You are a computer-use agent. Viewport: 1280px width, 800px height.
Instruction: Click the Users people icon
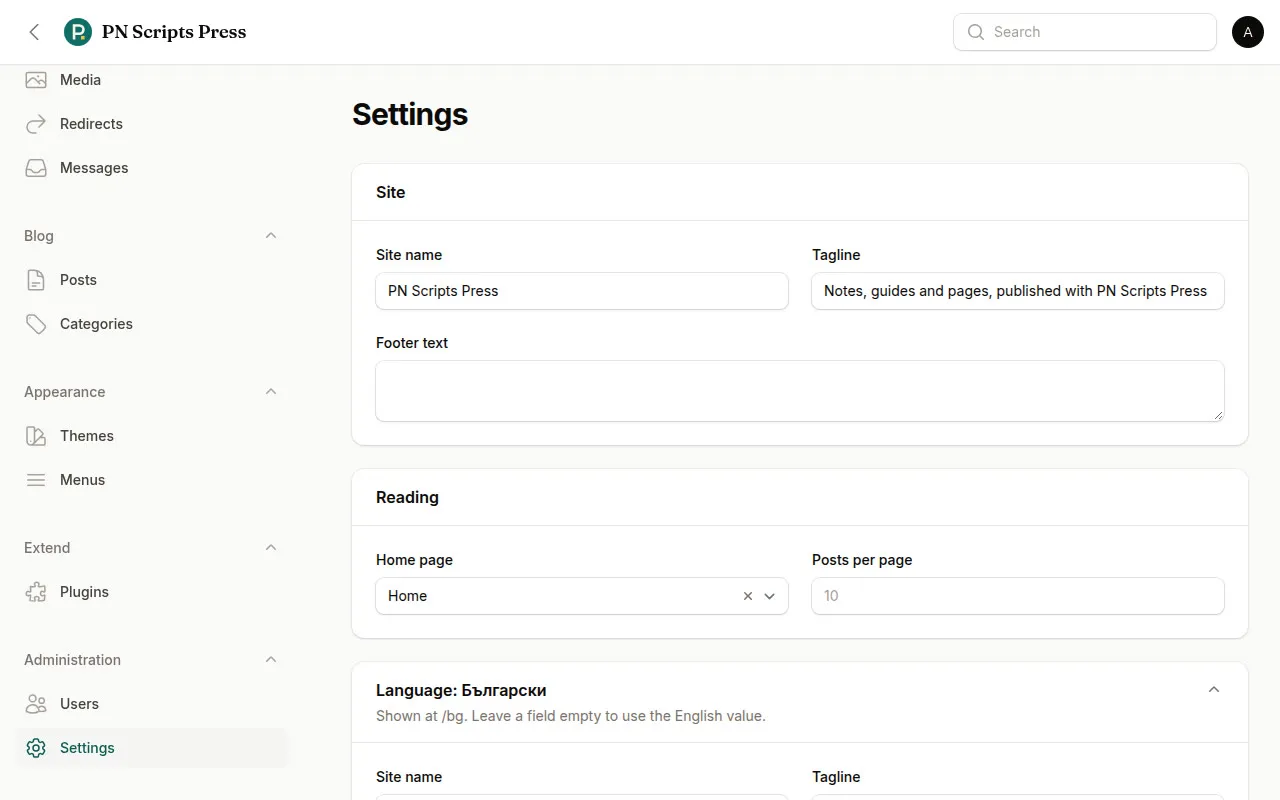tap(36, 704)
